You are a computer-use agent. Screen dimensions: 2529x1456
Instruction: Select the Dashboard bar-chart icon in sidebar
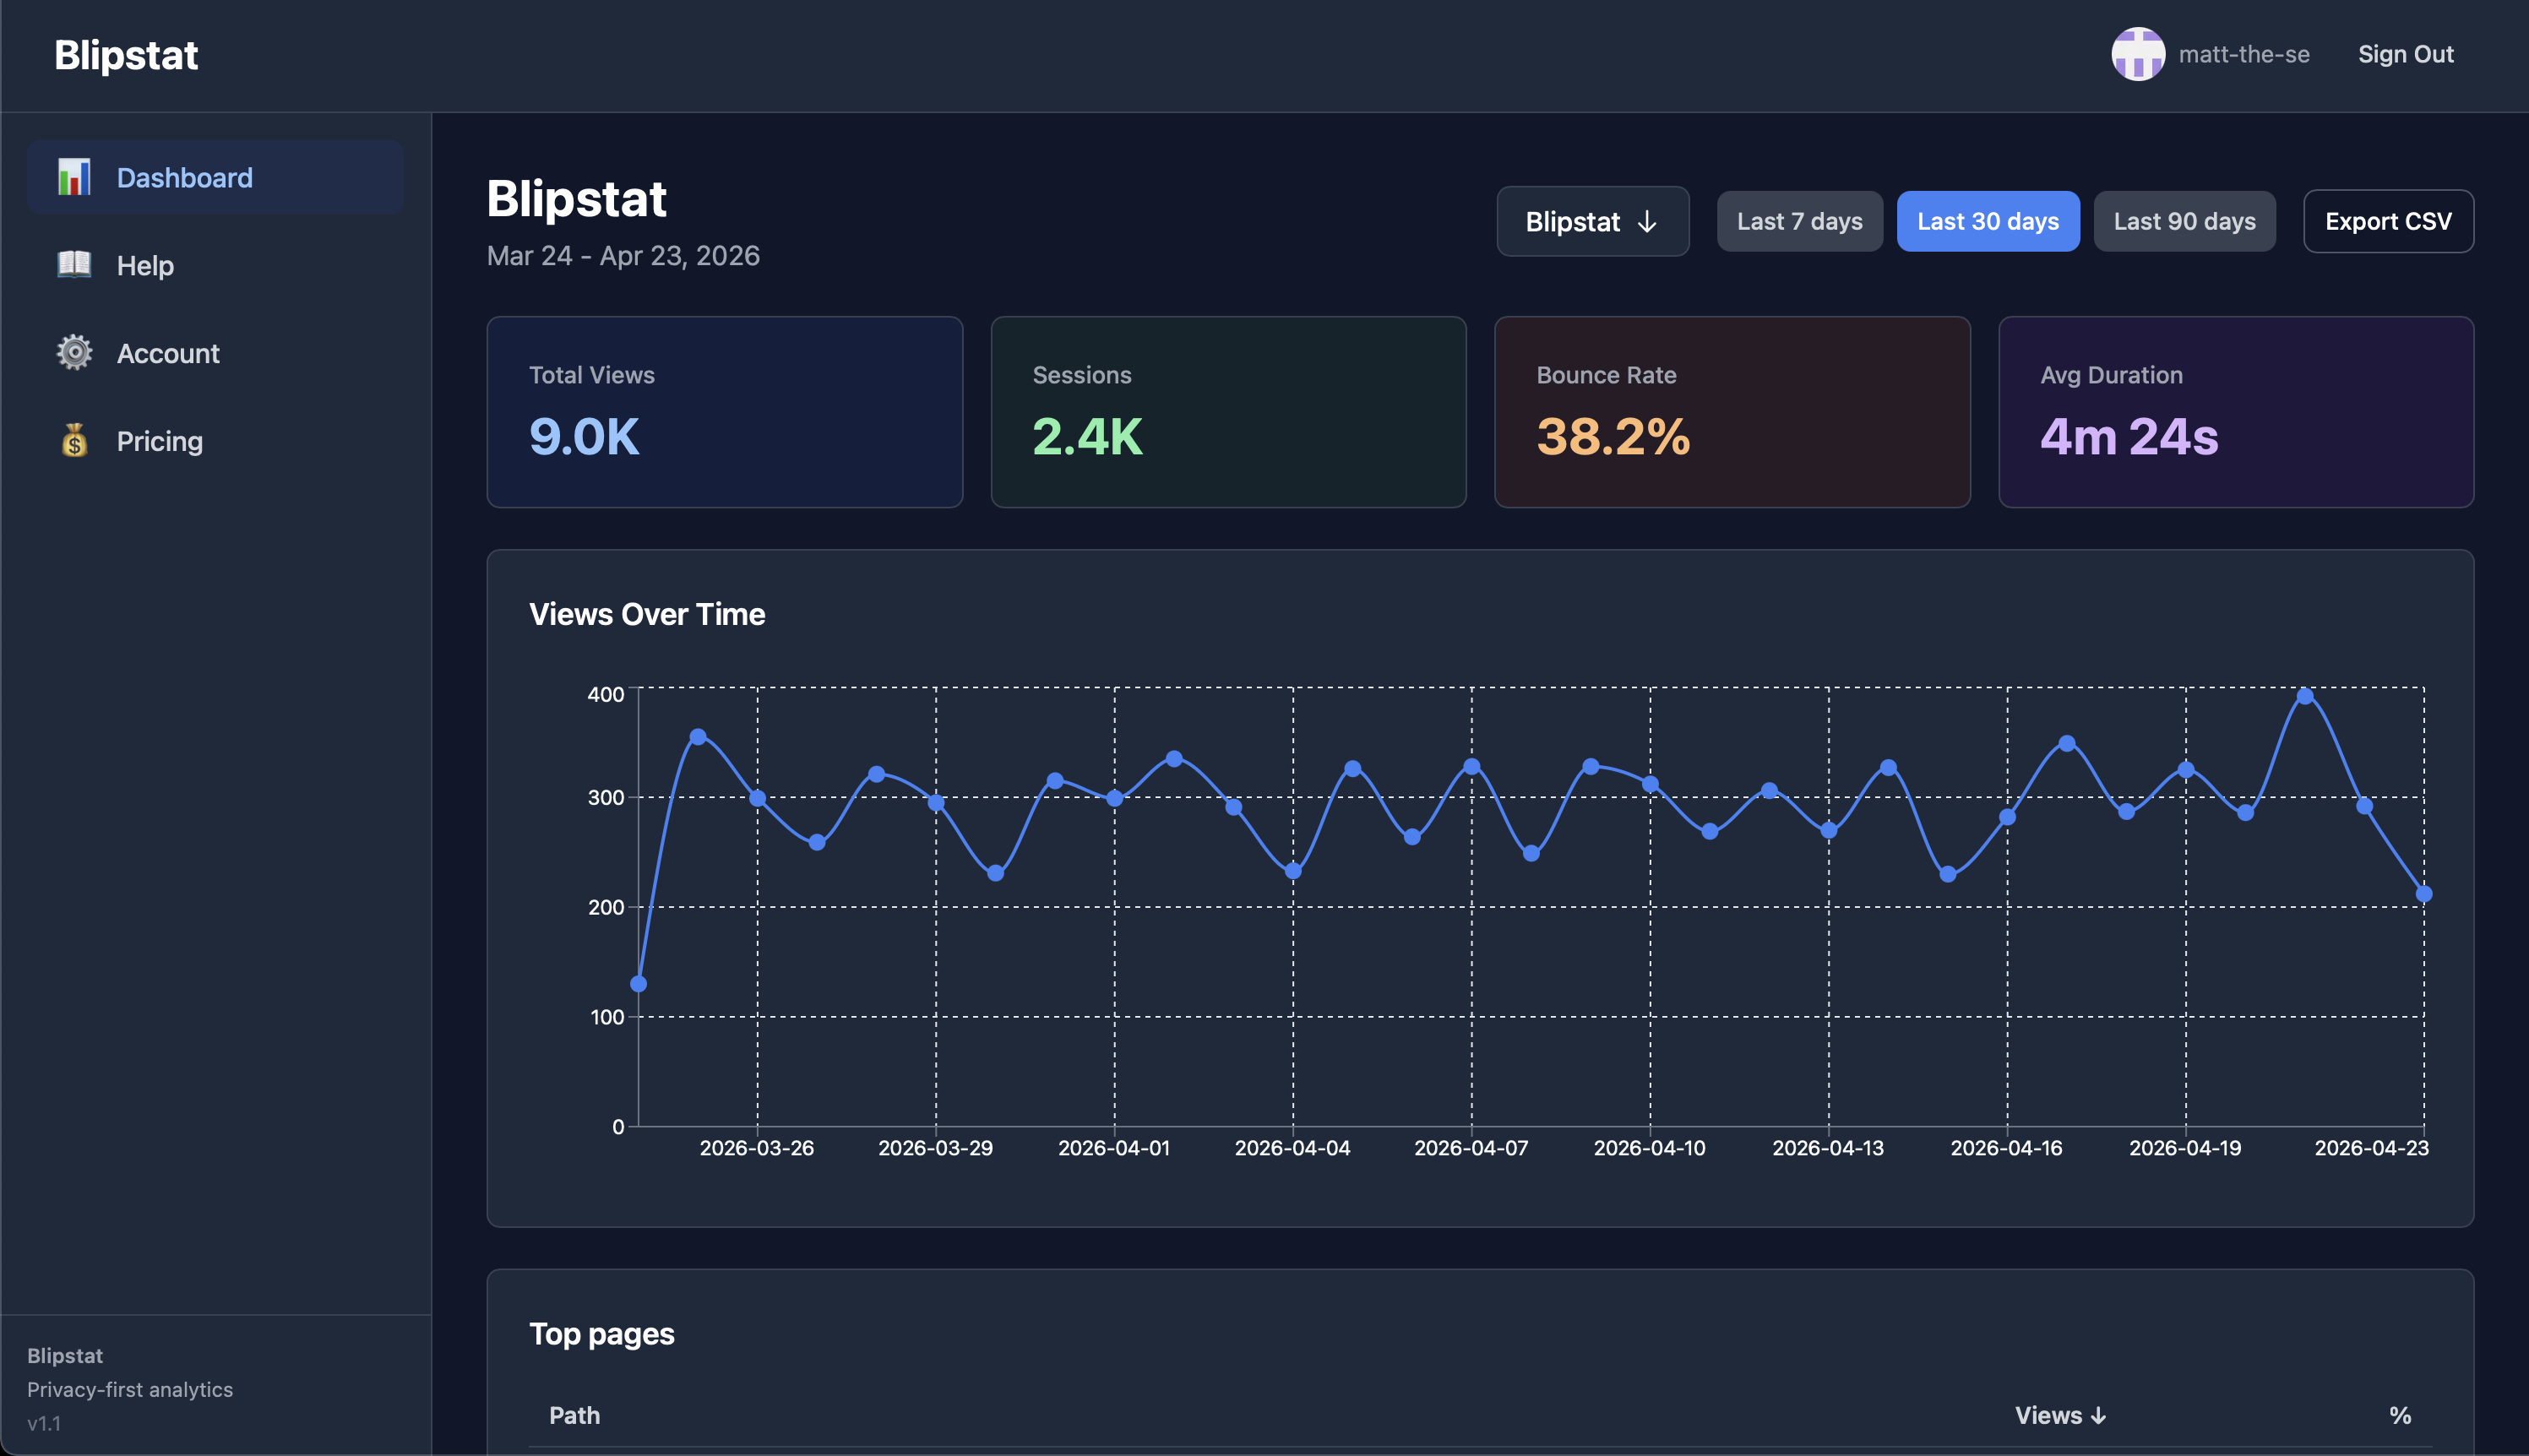click(x=73, y=177)
